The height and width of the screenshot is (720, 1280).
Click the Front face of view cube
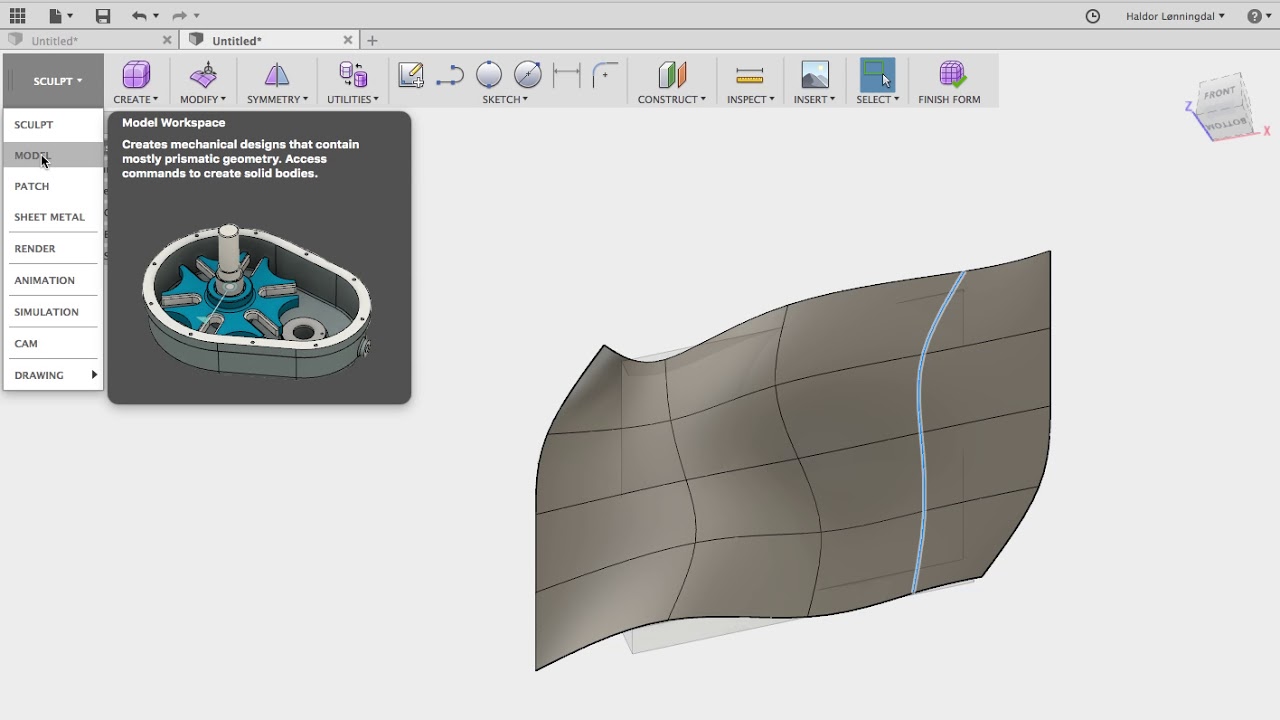point(1220,94)
